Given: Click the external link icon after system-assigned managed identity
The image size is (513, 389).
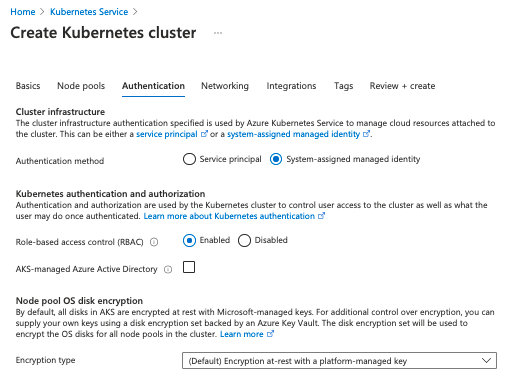Looking at the screenshot, I should click(x=366, y=134).
